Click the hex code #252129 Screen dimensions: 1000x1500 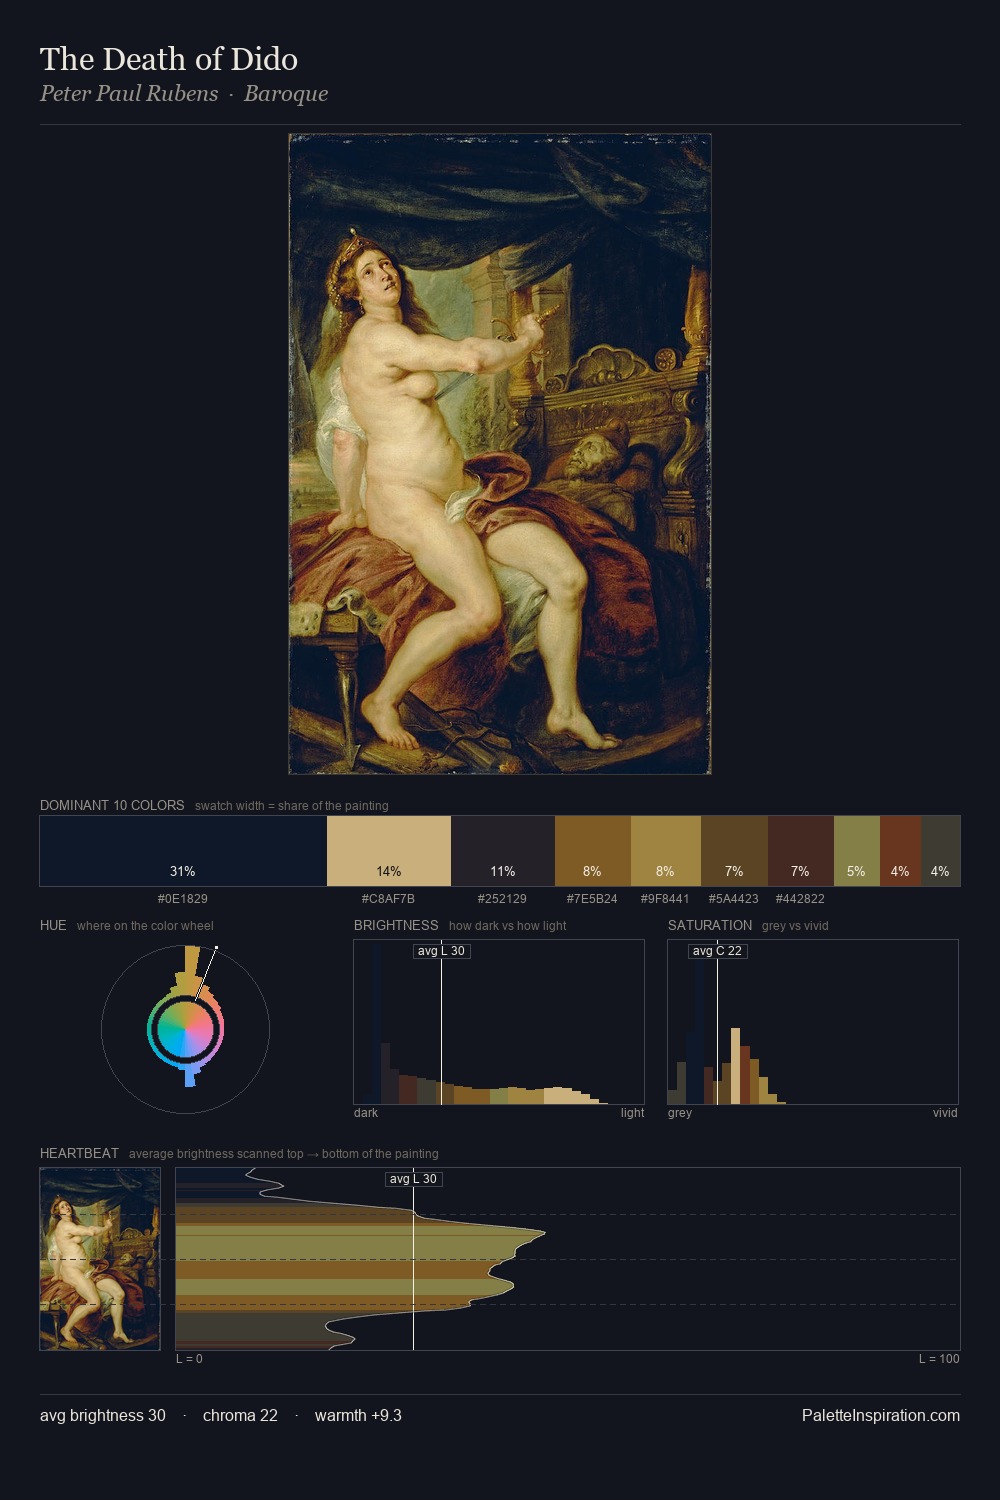click(x=502, y=899)
